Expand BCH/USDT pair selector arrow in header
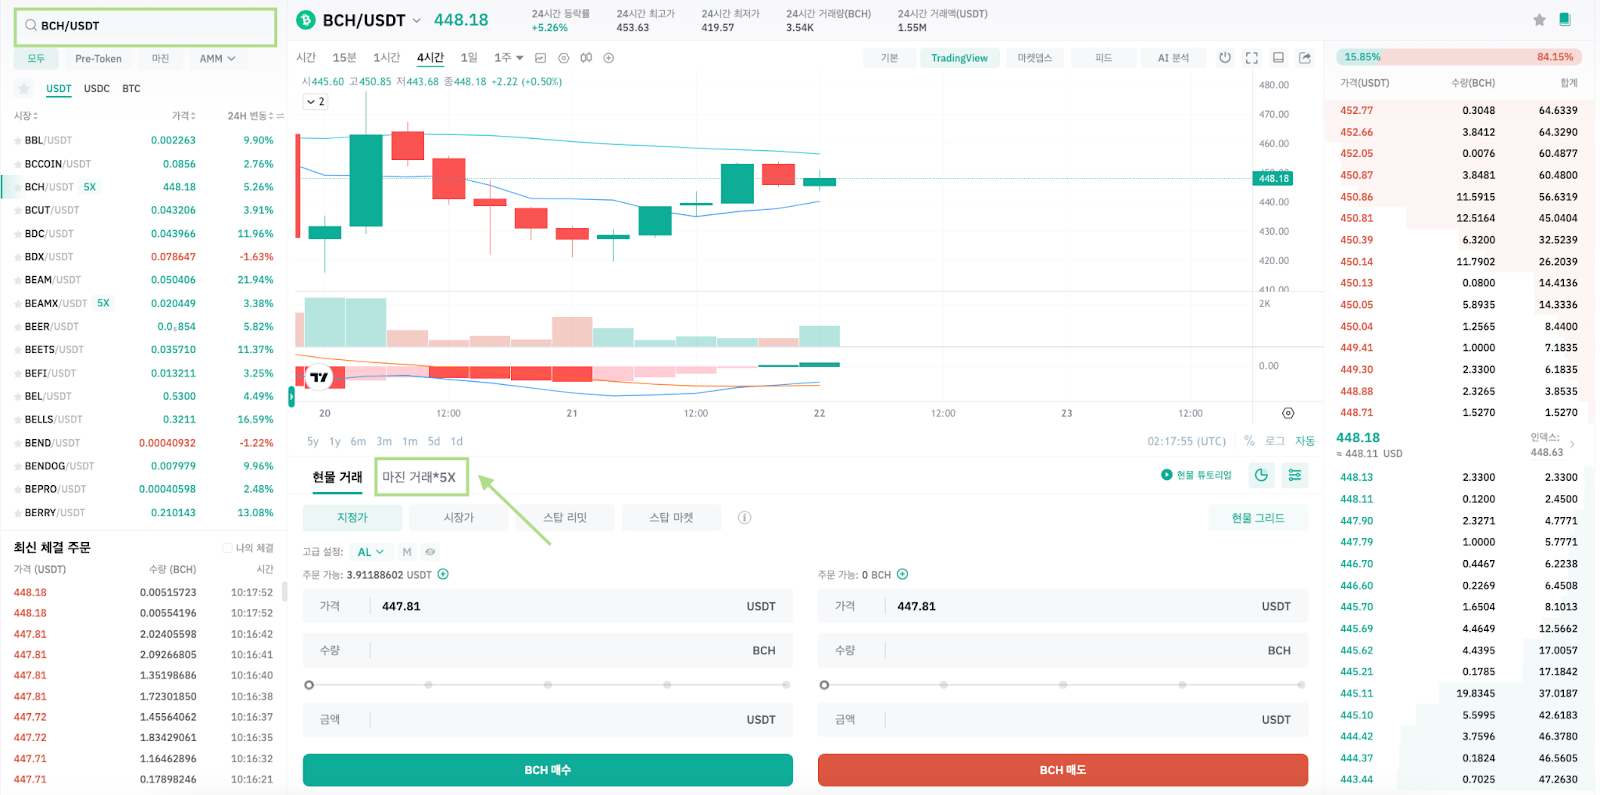 pos(416,20)
